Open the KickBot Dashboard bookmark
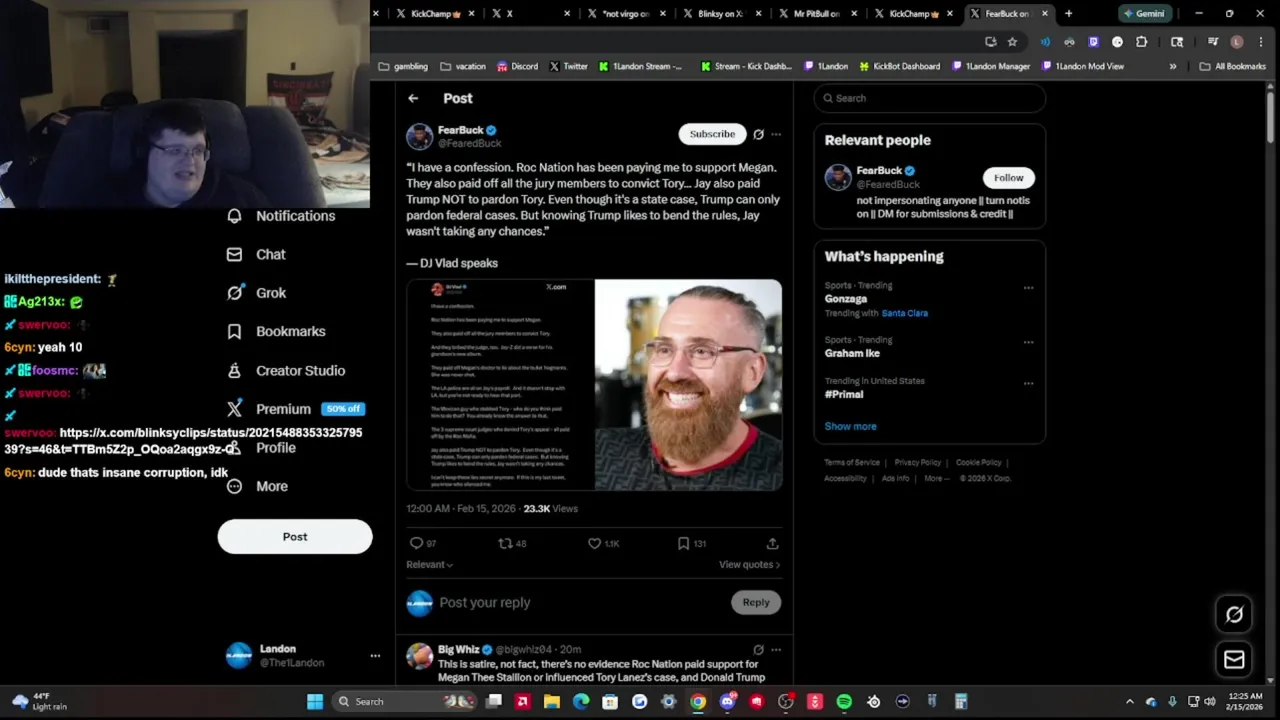Image resolution: width=1280 pixels, height=720 pixels. [x=899, y=67]
